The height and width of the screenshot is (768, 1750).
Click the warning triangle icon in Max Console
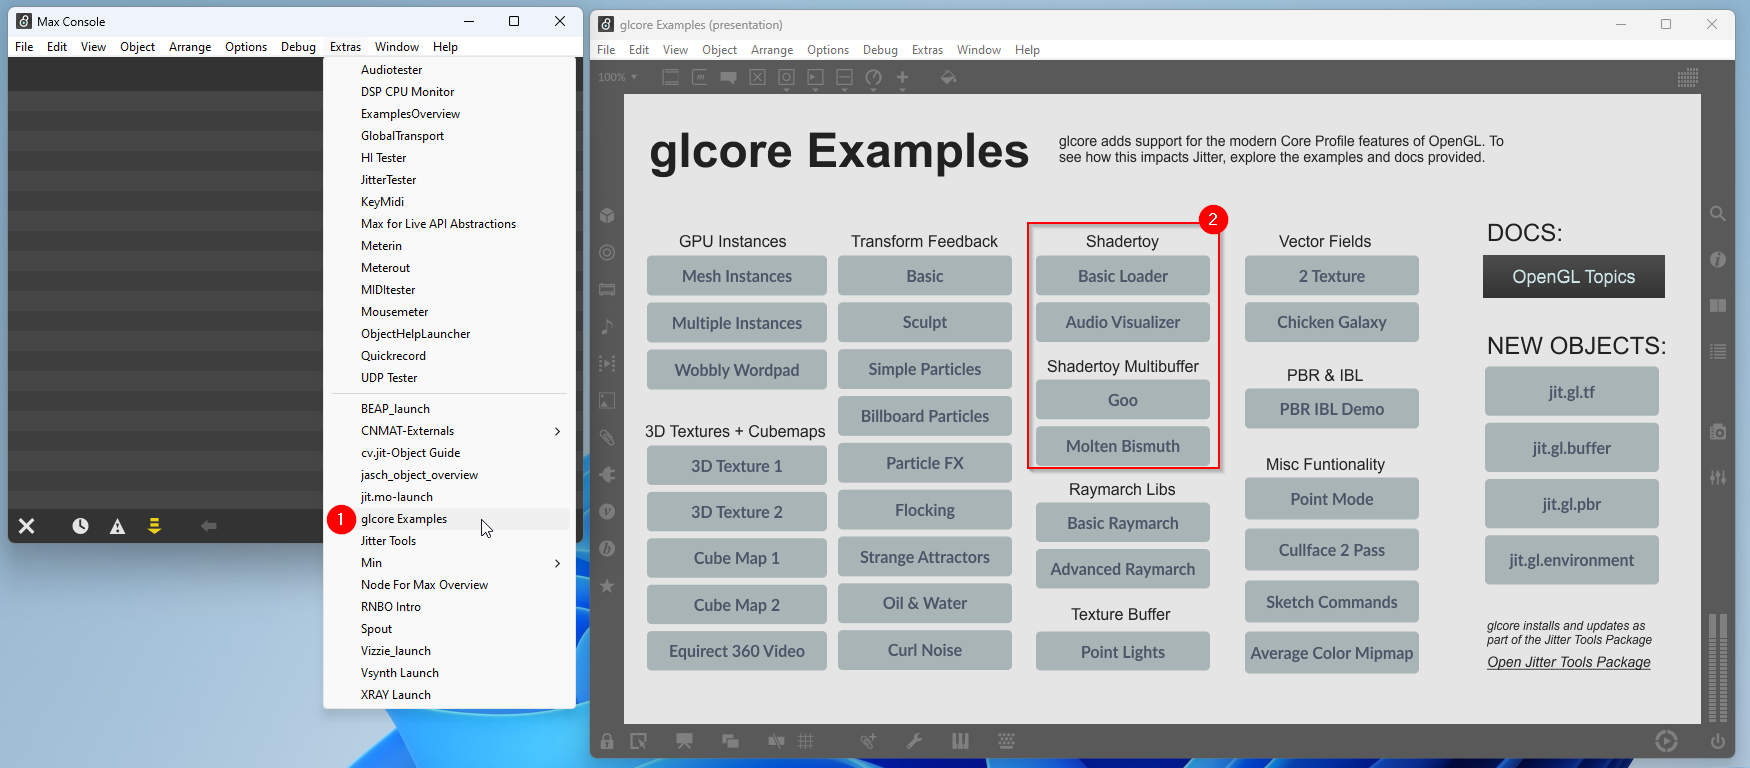click(117, 526)
